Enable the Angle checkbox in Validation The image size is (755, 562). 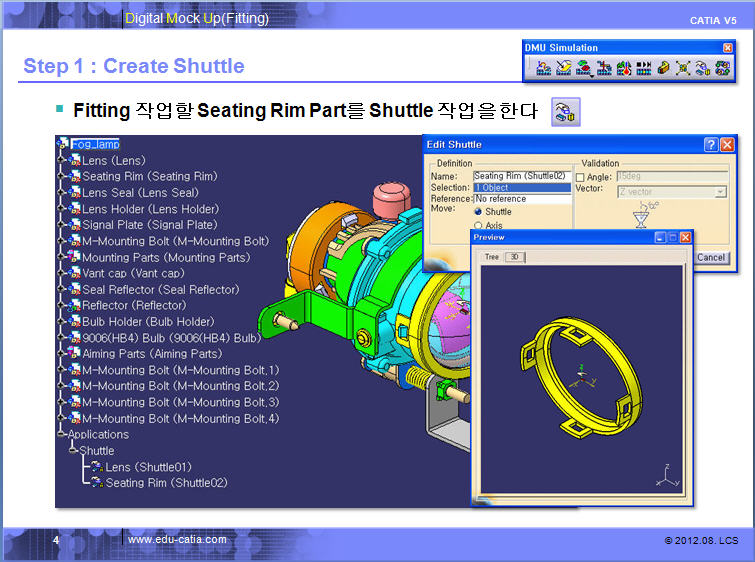581,177
